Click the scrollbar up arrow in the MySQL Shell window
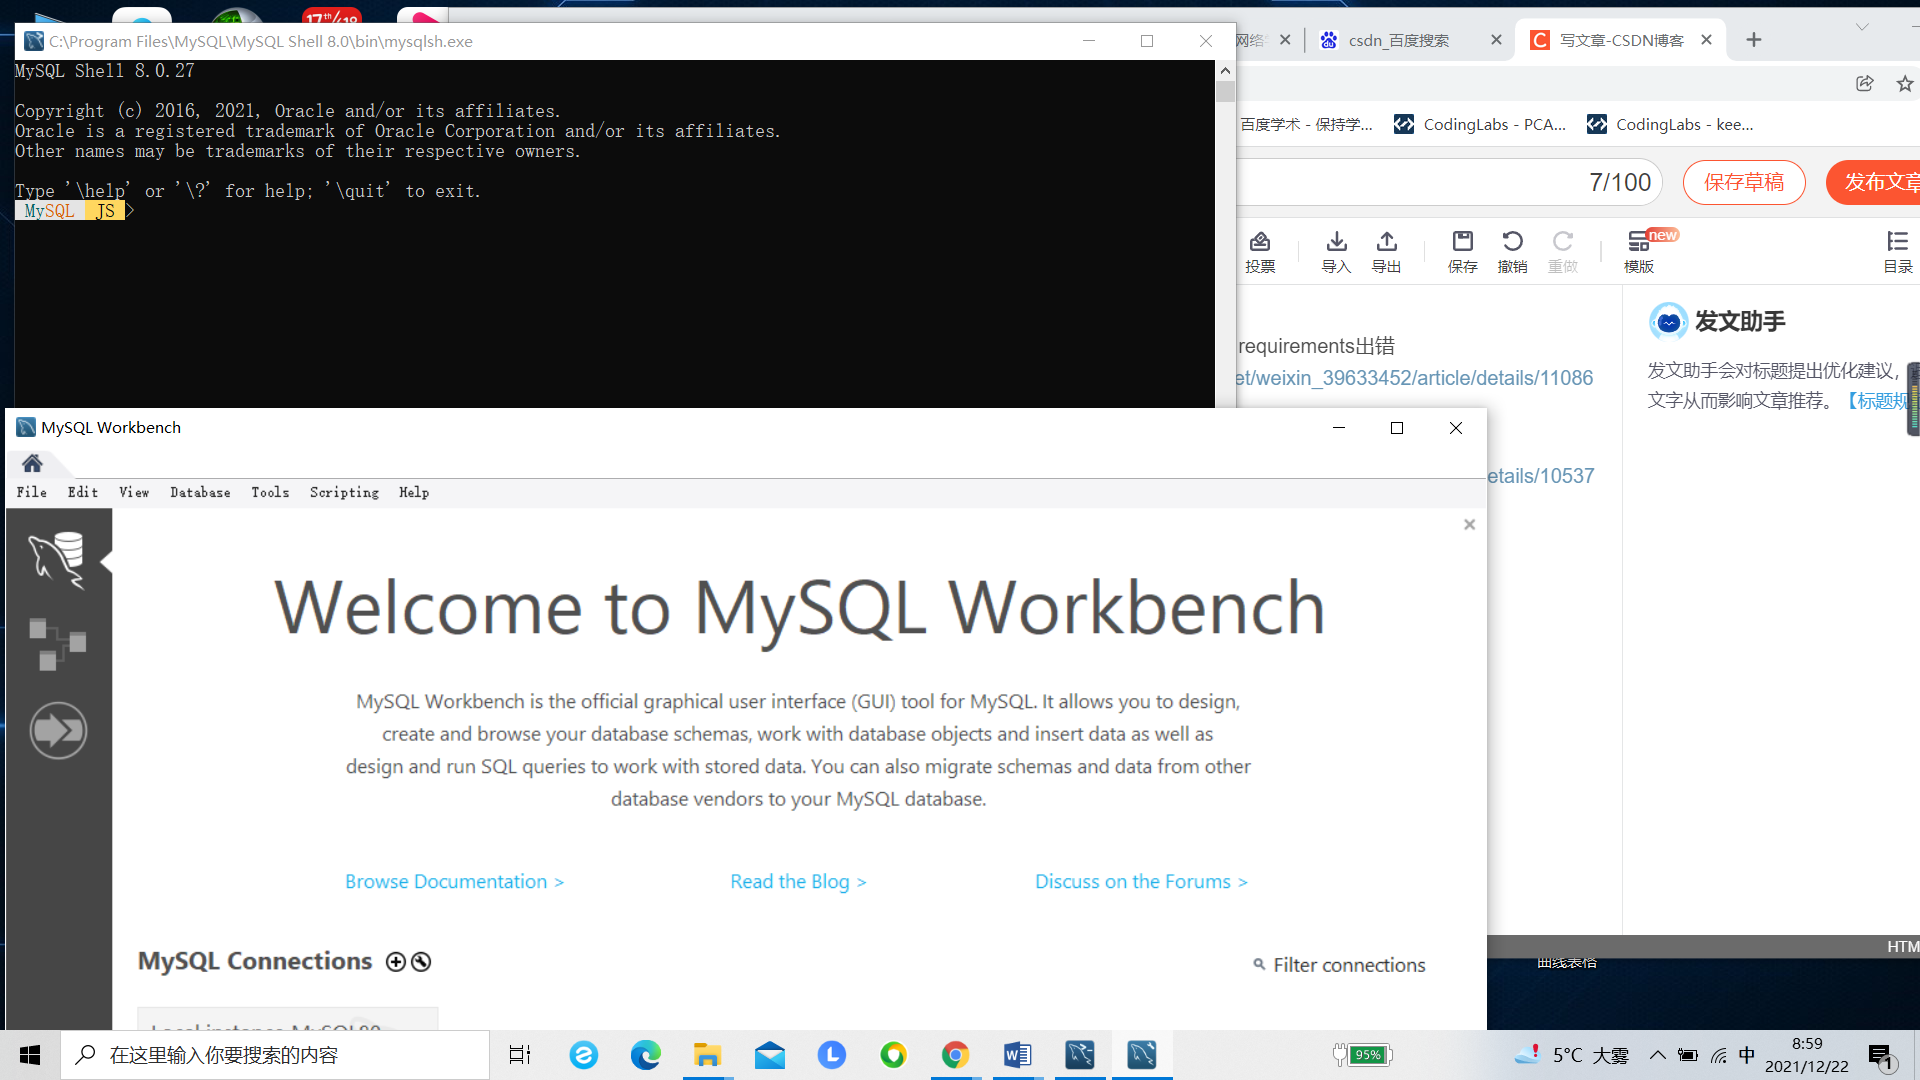The width and height of the screenshot is (1920, 1080). click(1224, 70)
